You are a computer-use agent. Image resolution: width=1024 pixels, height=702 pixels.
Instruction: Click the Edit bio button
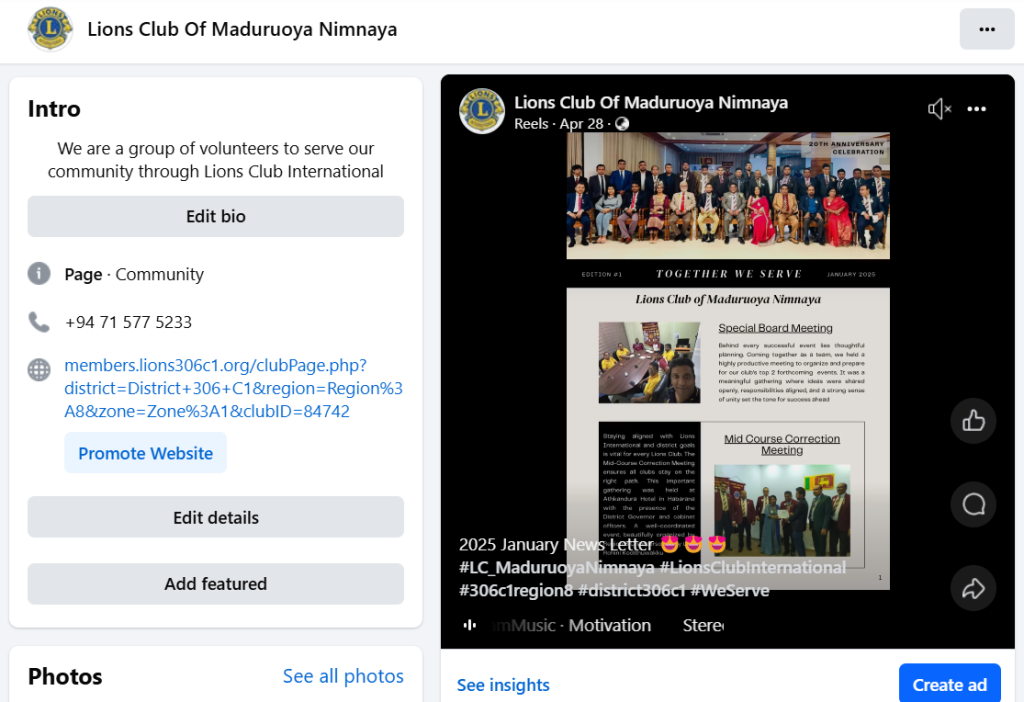(216, 216)
